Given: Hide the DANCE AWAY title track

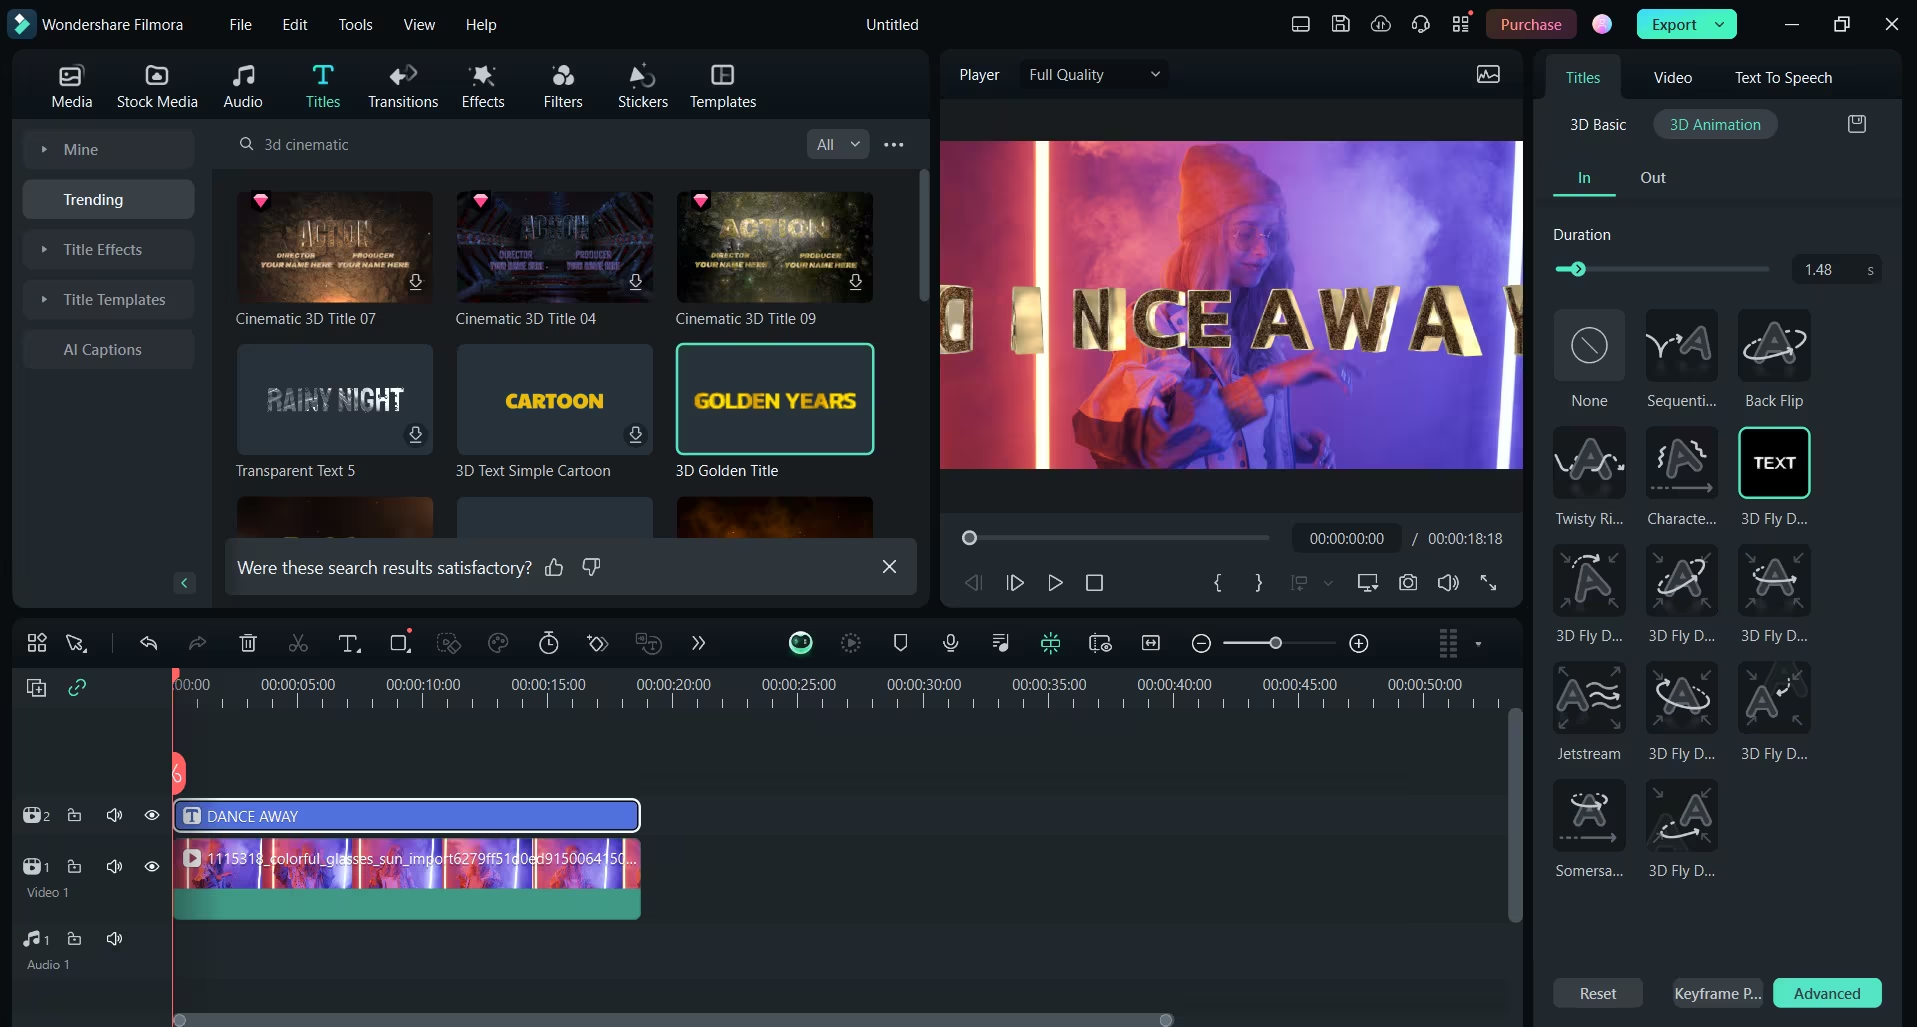Looking at the screenshot, I should coord(152,815).
